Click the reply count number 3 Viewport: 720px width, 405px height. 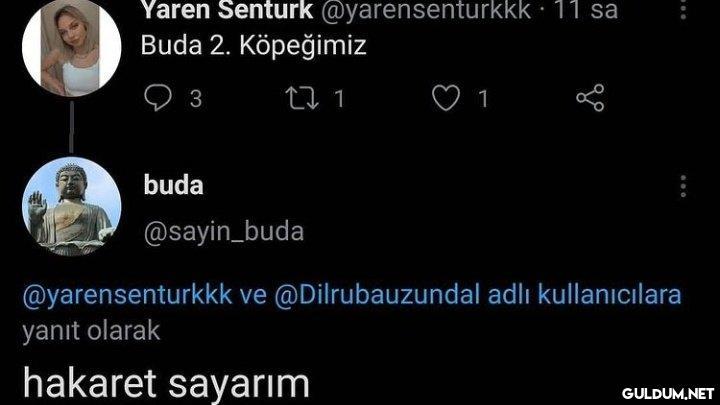click(x=196, y=98)
